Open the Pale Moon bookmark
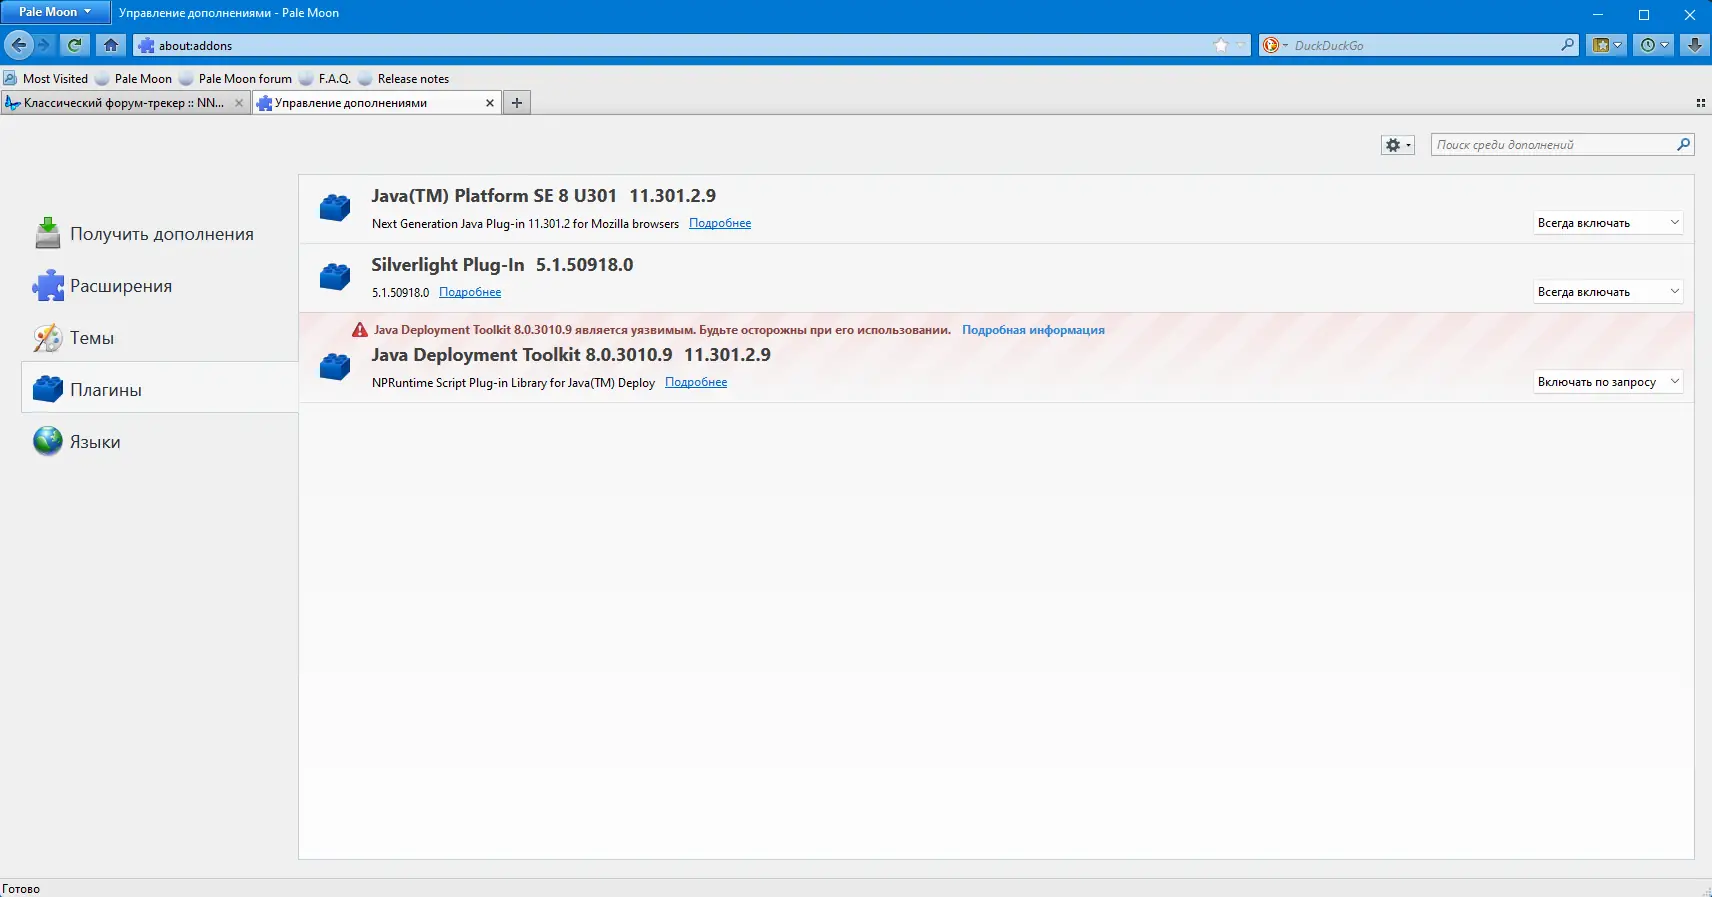The height and width of the screenshot is (897, 1712). pyautogui.click(x=134, y=78)
